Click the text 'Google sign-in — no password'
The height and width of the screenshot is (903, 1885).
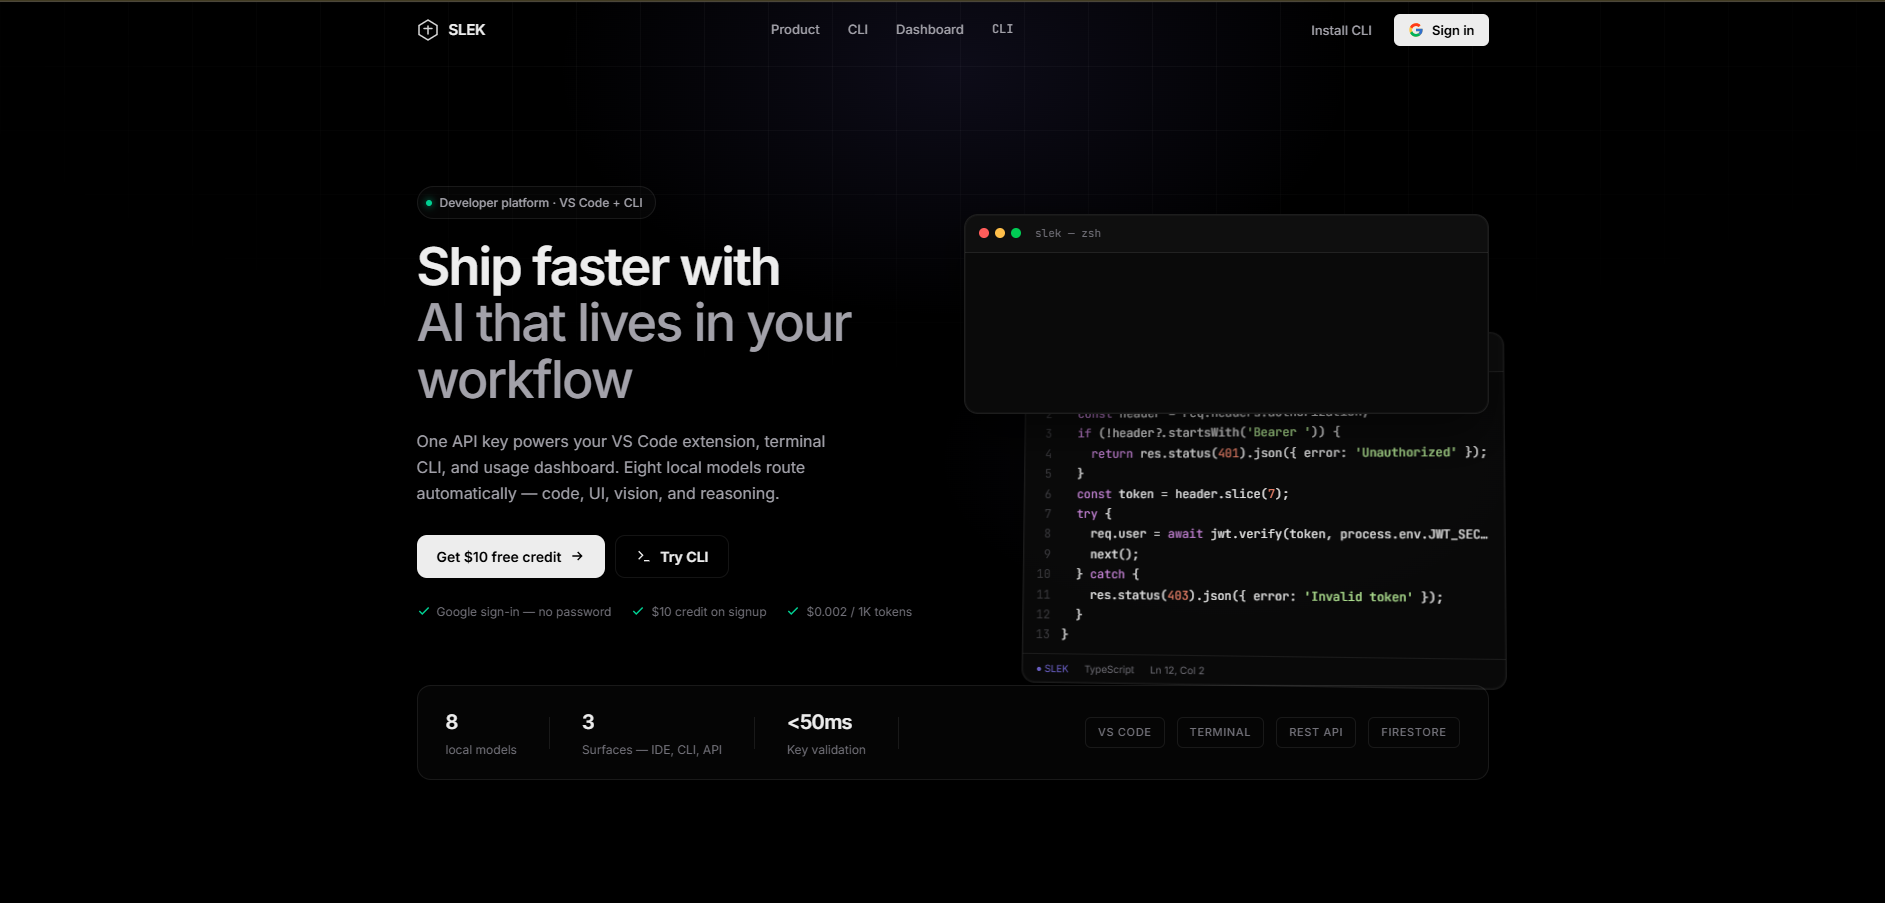(x=524, y=612)
